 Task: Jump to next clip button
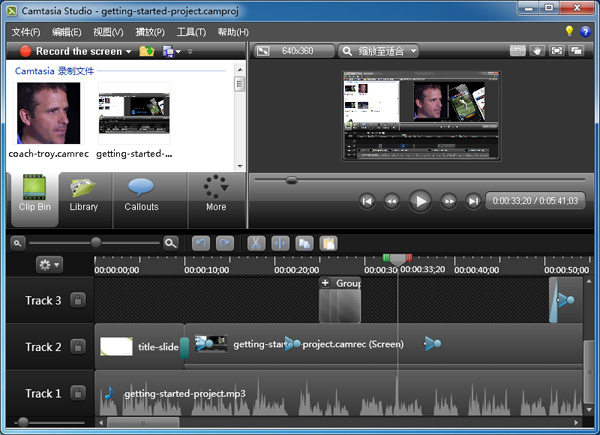click(x=473, y=201)
